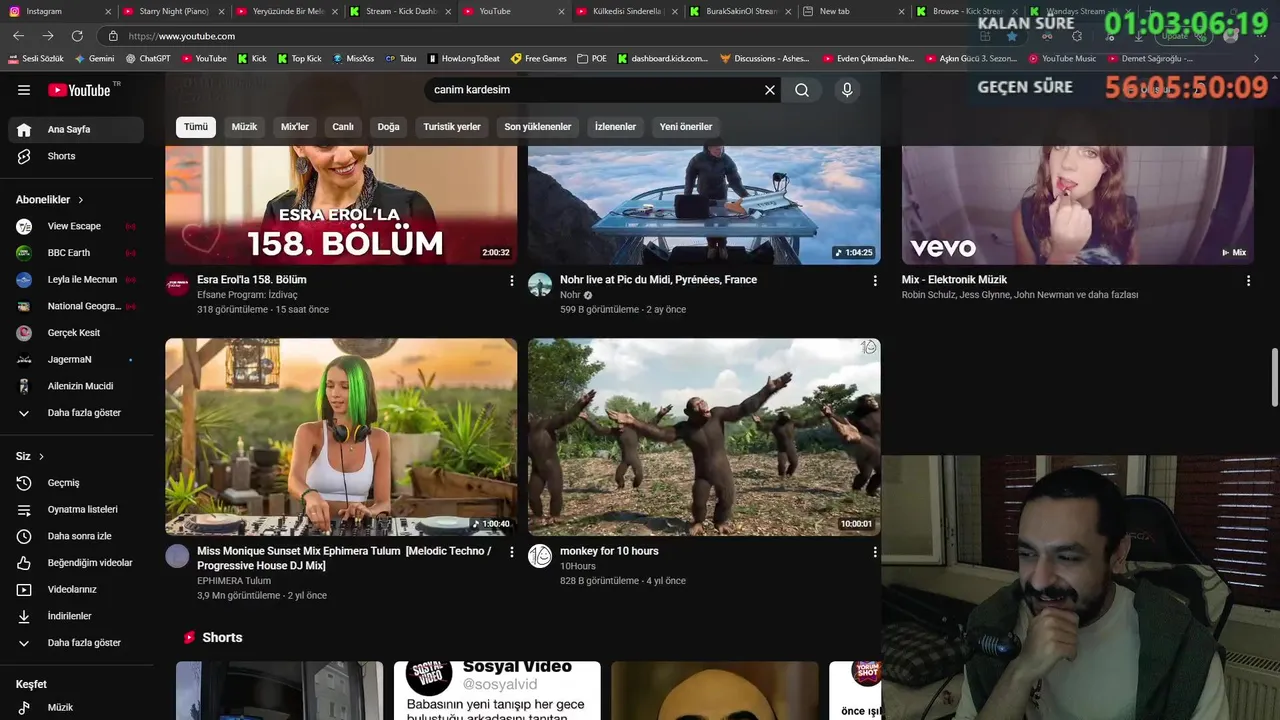1280x720 pixels.
Task: Switch to the Starry Night (Piano) tab
Action: [x=174, y=11]
